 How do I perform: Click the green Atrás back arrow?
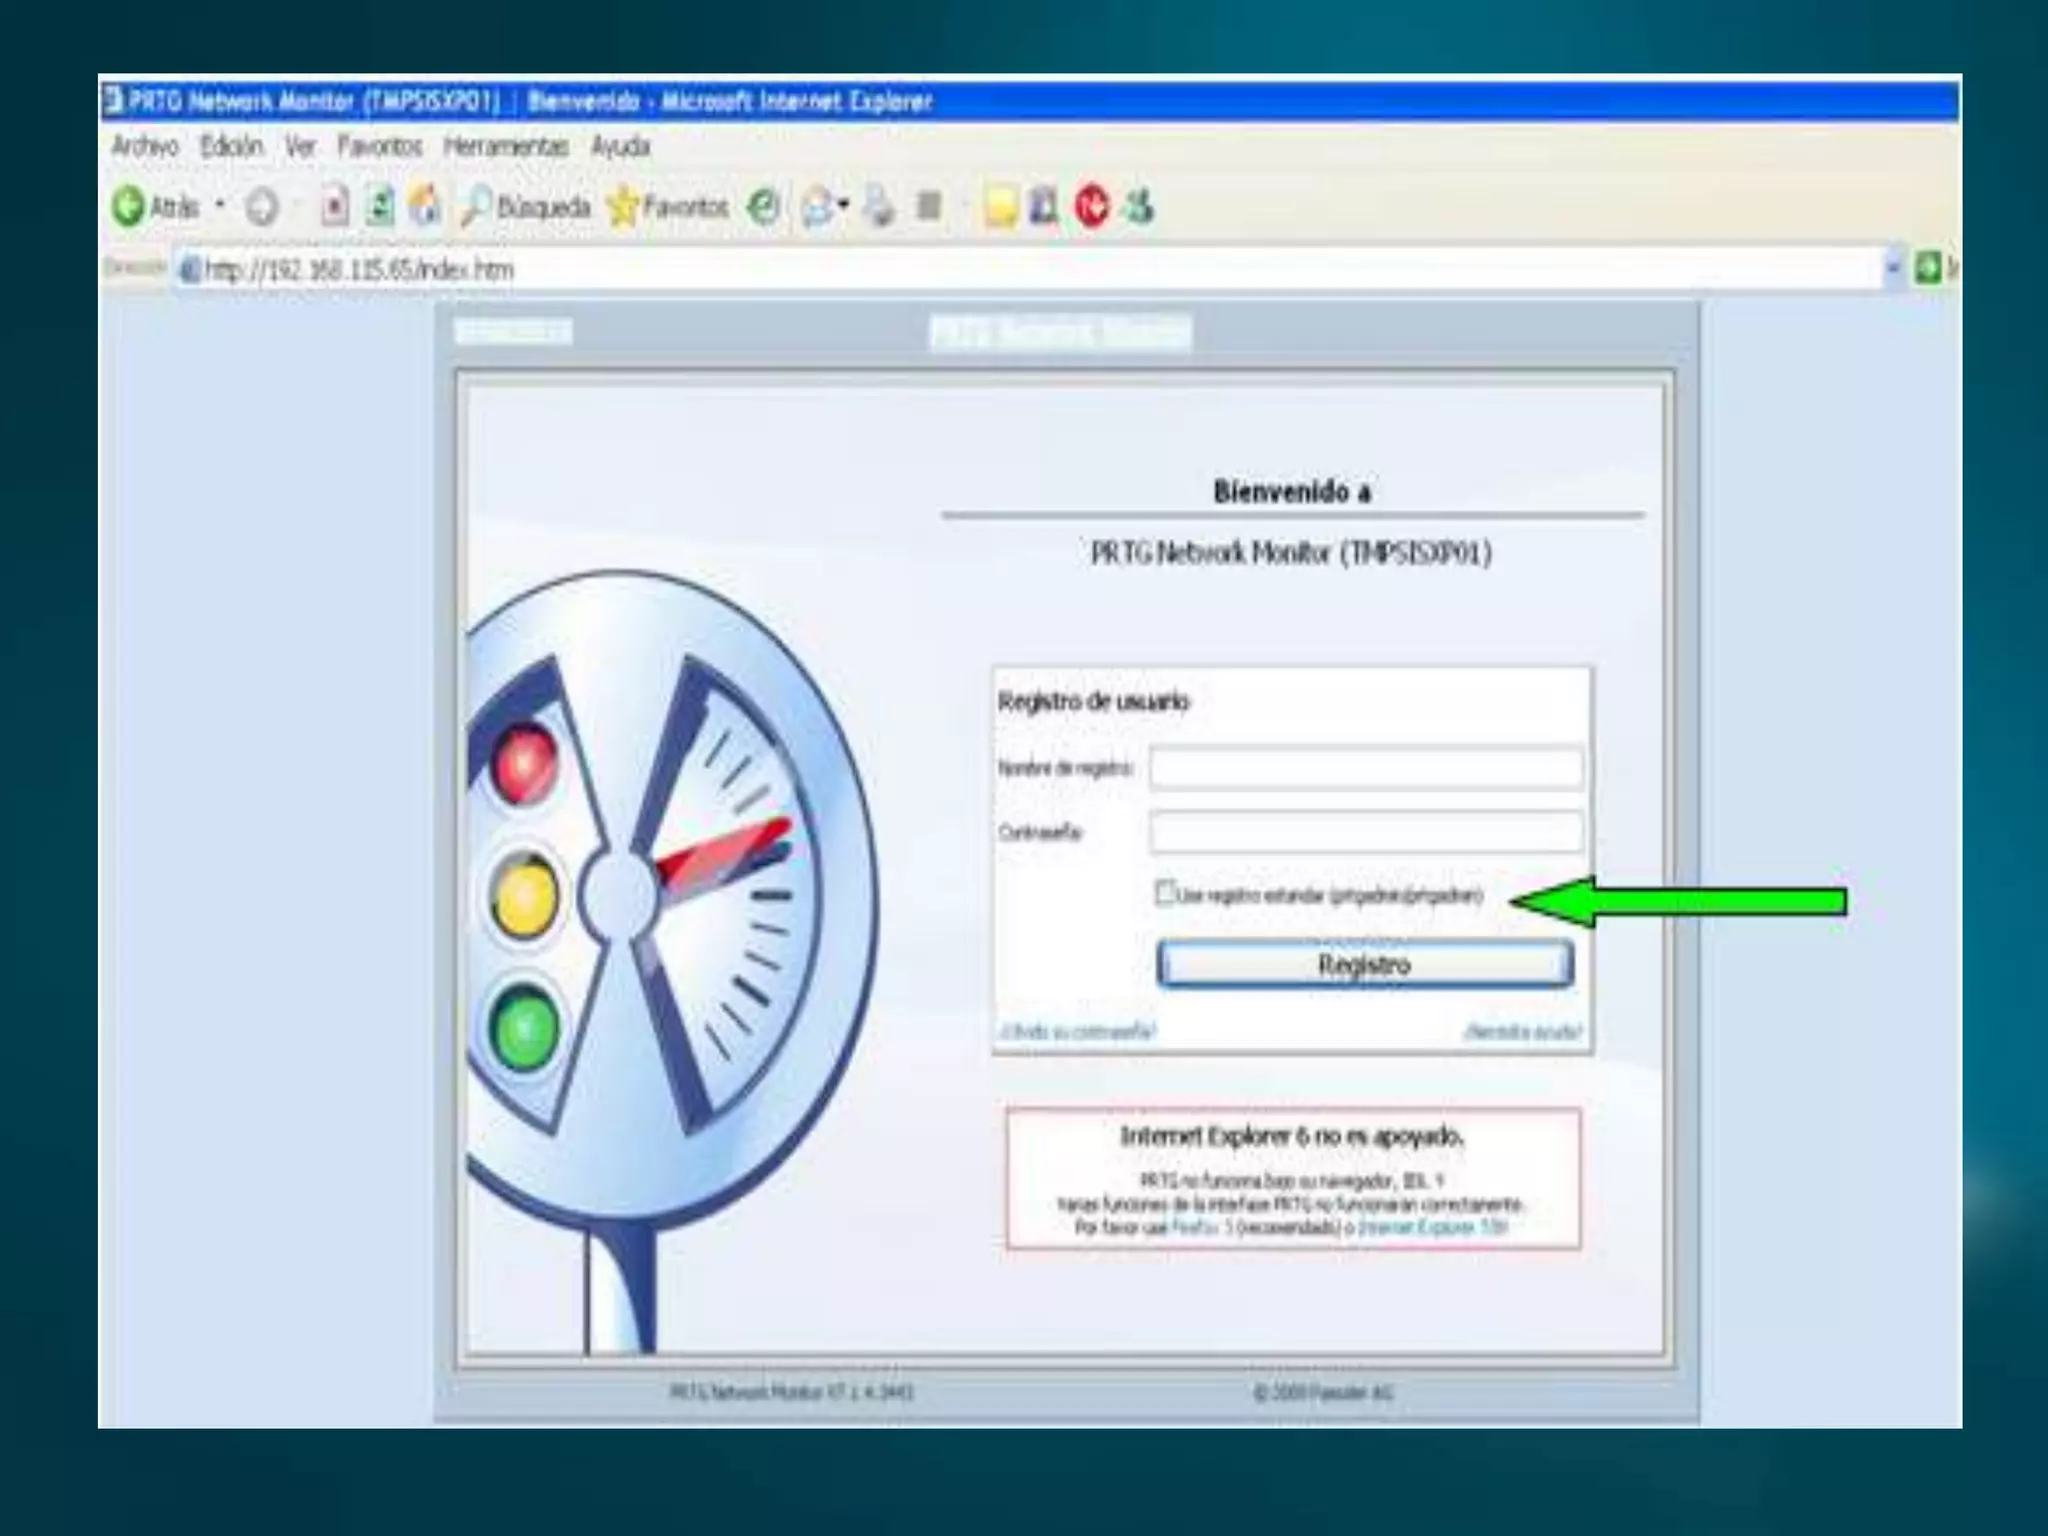[128, 207]
